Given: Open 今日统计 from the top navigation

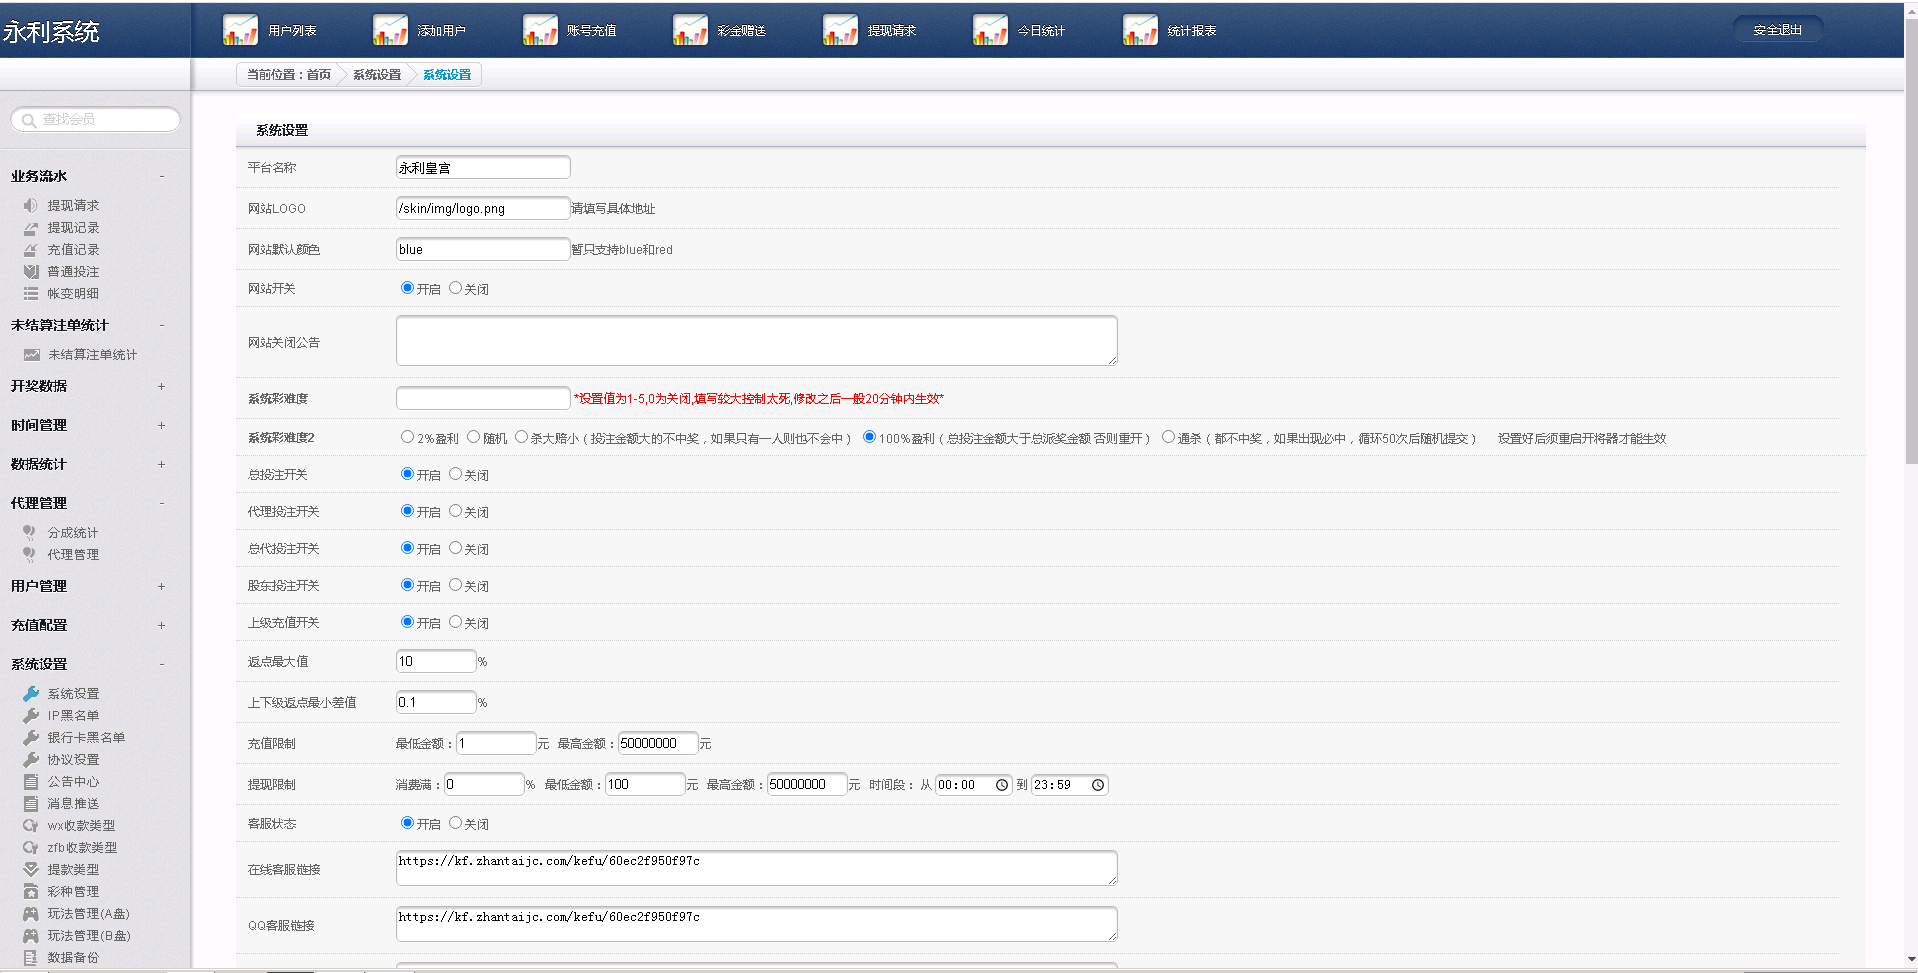Looking at the screenshot, I should pos(1040,31).
